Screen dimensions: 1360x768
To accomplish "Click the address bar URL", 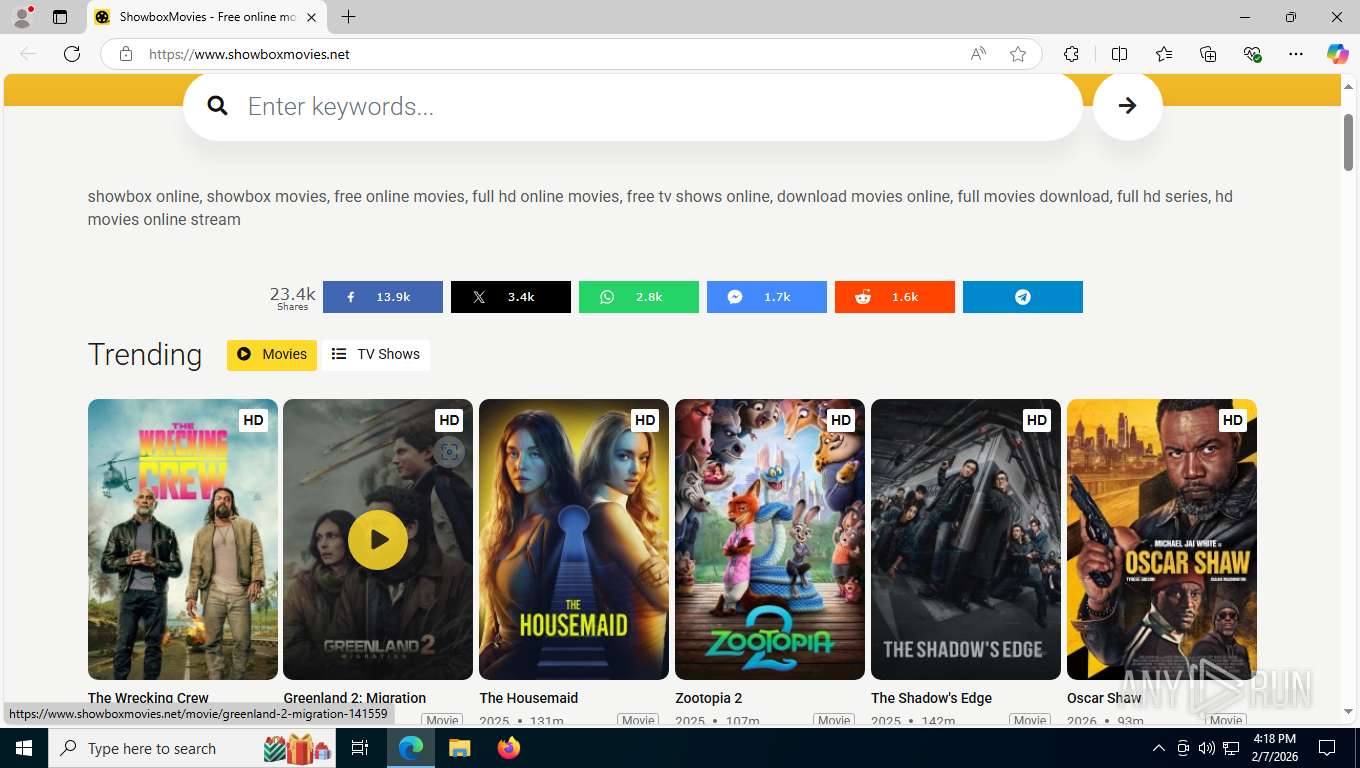I will (x=249, y=54).
